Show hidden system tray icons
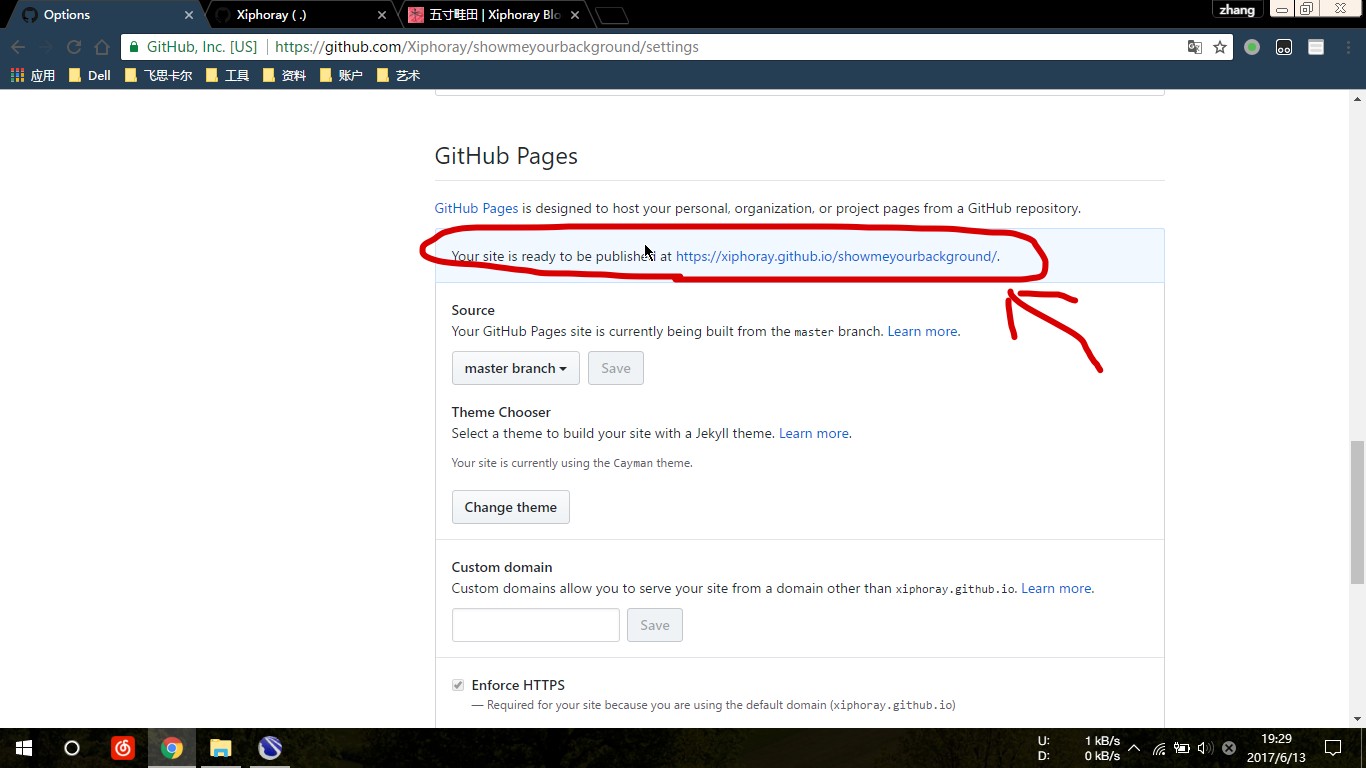 click(1134, 748)
